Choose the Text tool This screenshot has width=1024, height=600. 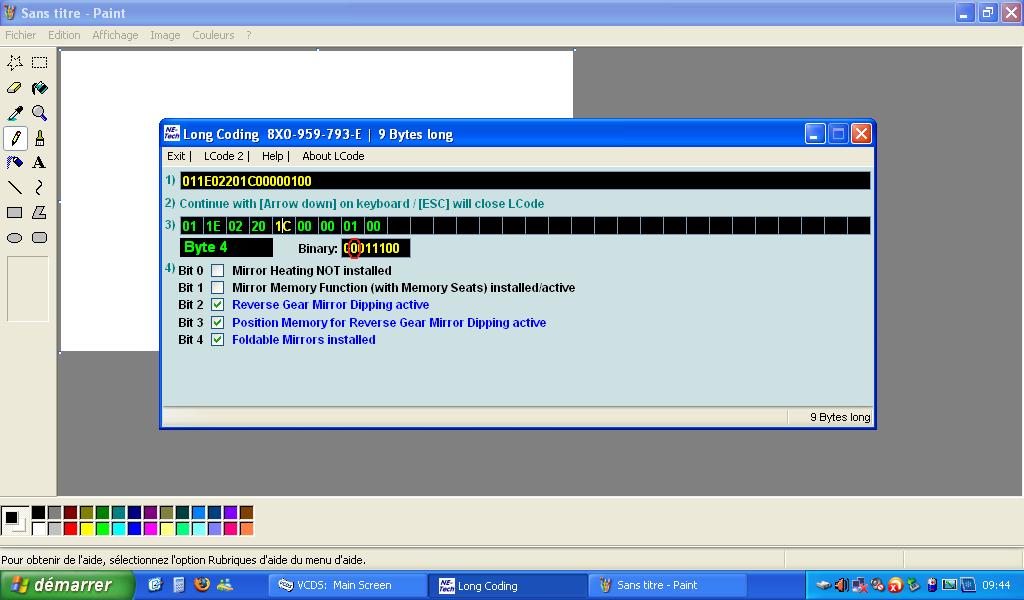pos(39,162)
